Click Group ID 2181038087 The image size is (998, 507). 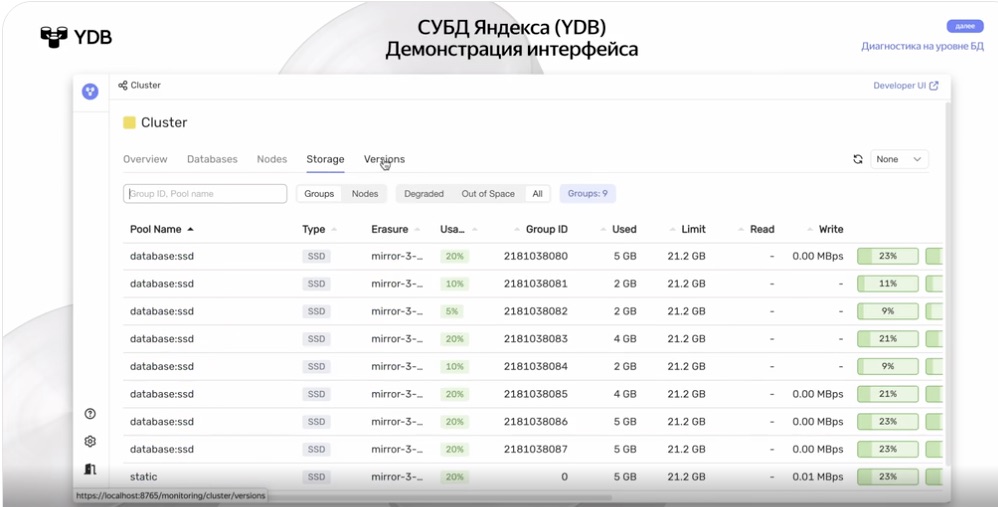tap(536, 449)
